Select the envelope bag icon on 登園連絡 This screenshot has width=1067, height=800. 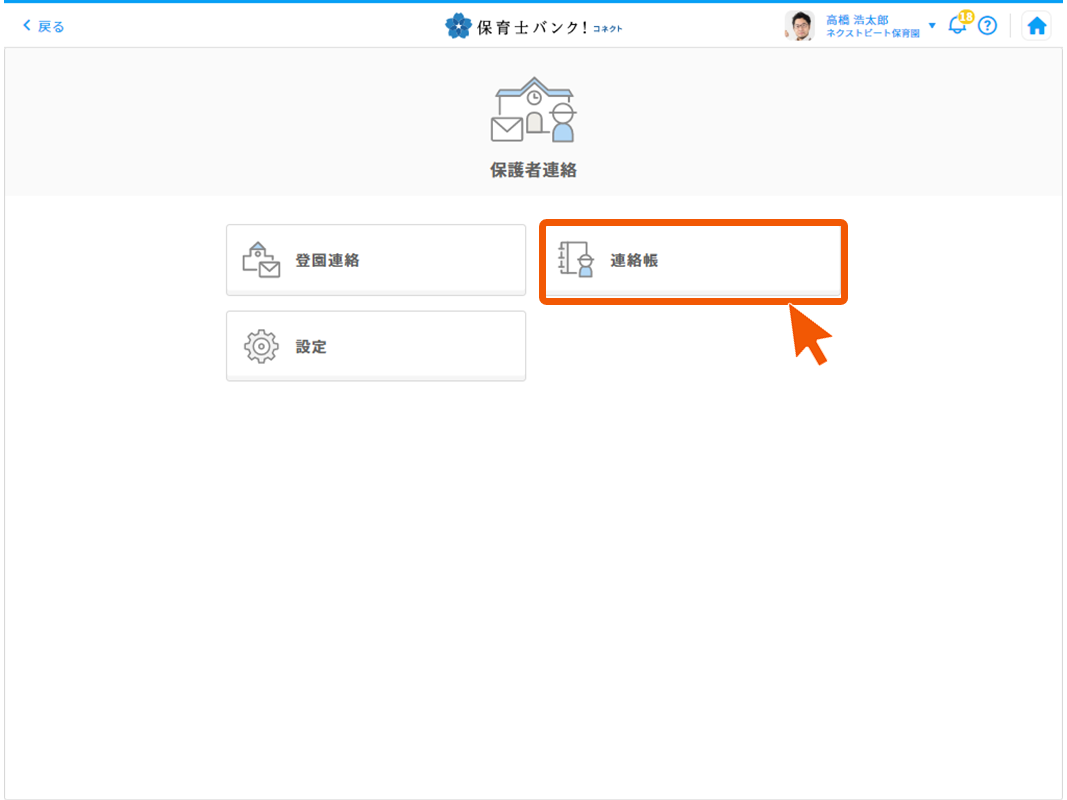261,259
